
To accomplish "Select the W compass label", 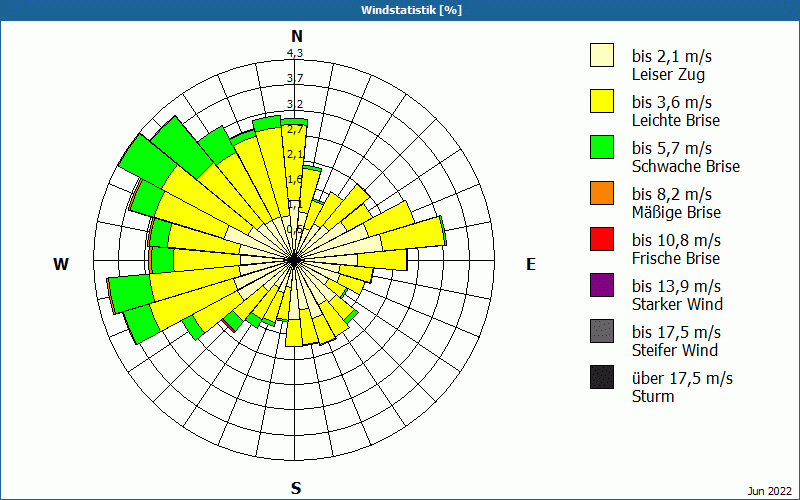I will point(61,264).
